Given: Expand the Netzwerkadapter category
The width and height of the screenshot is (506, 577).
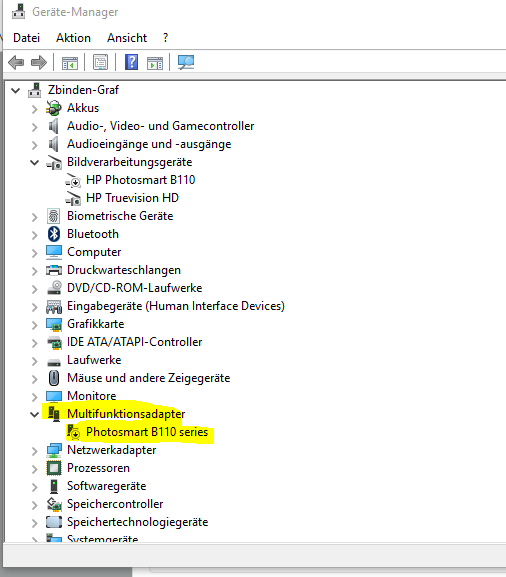Looking at the screenshot, I should (35, 451).
